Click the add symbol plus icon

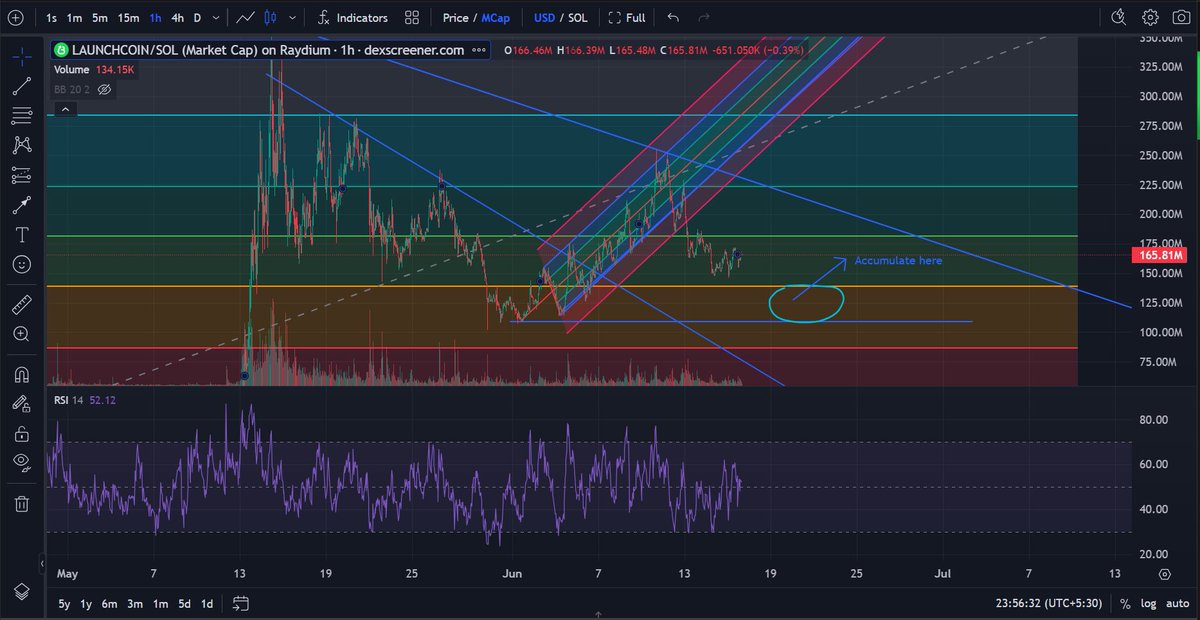click(x=15, y=17)
